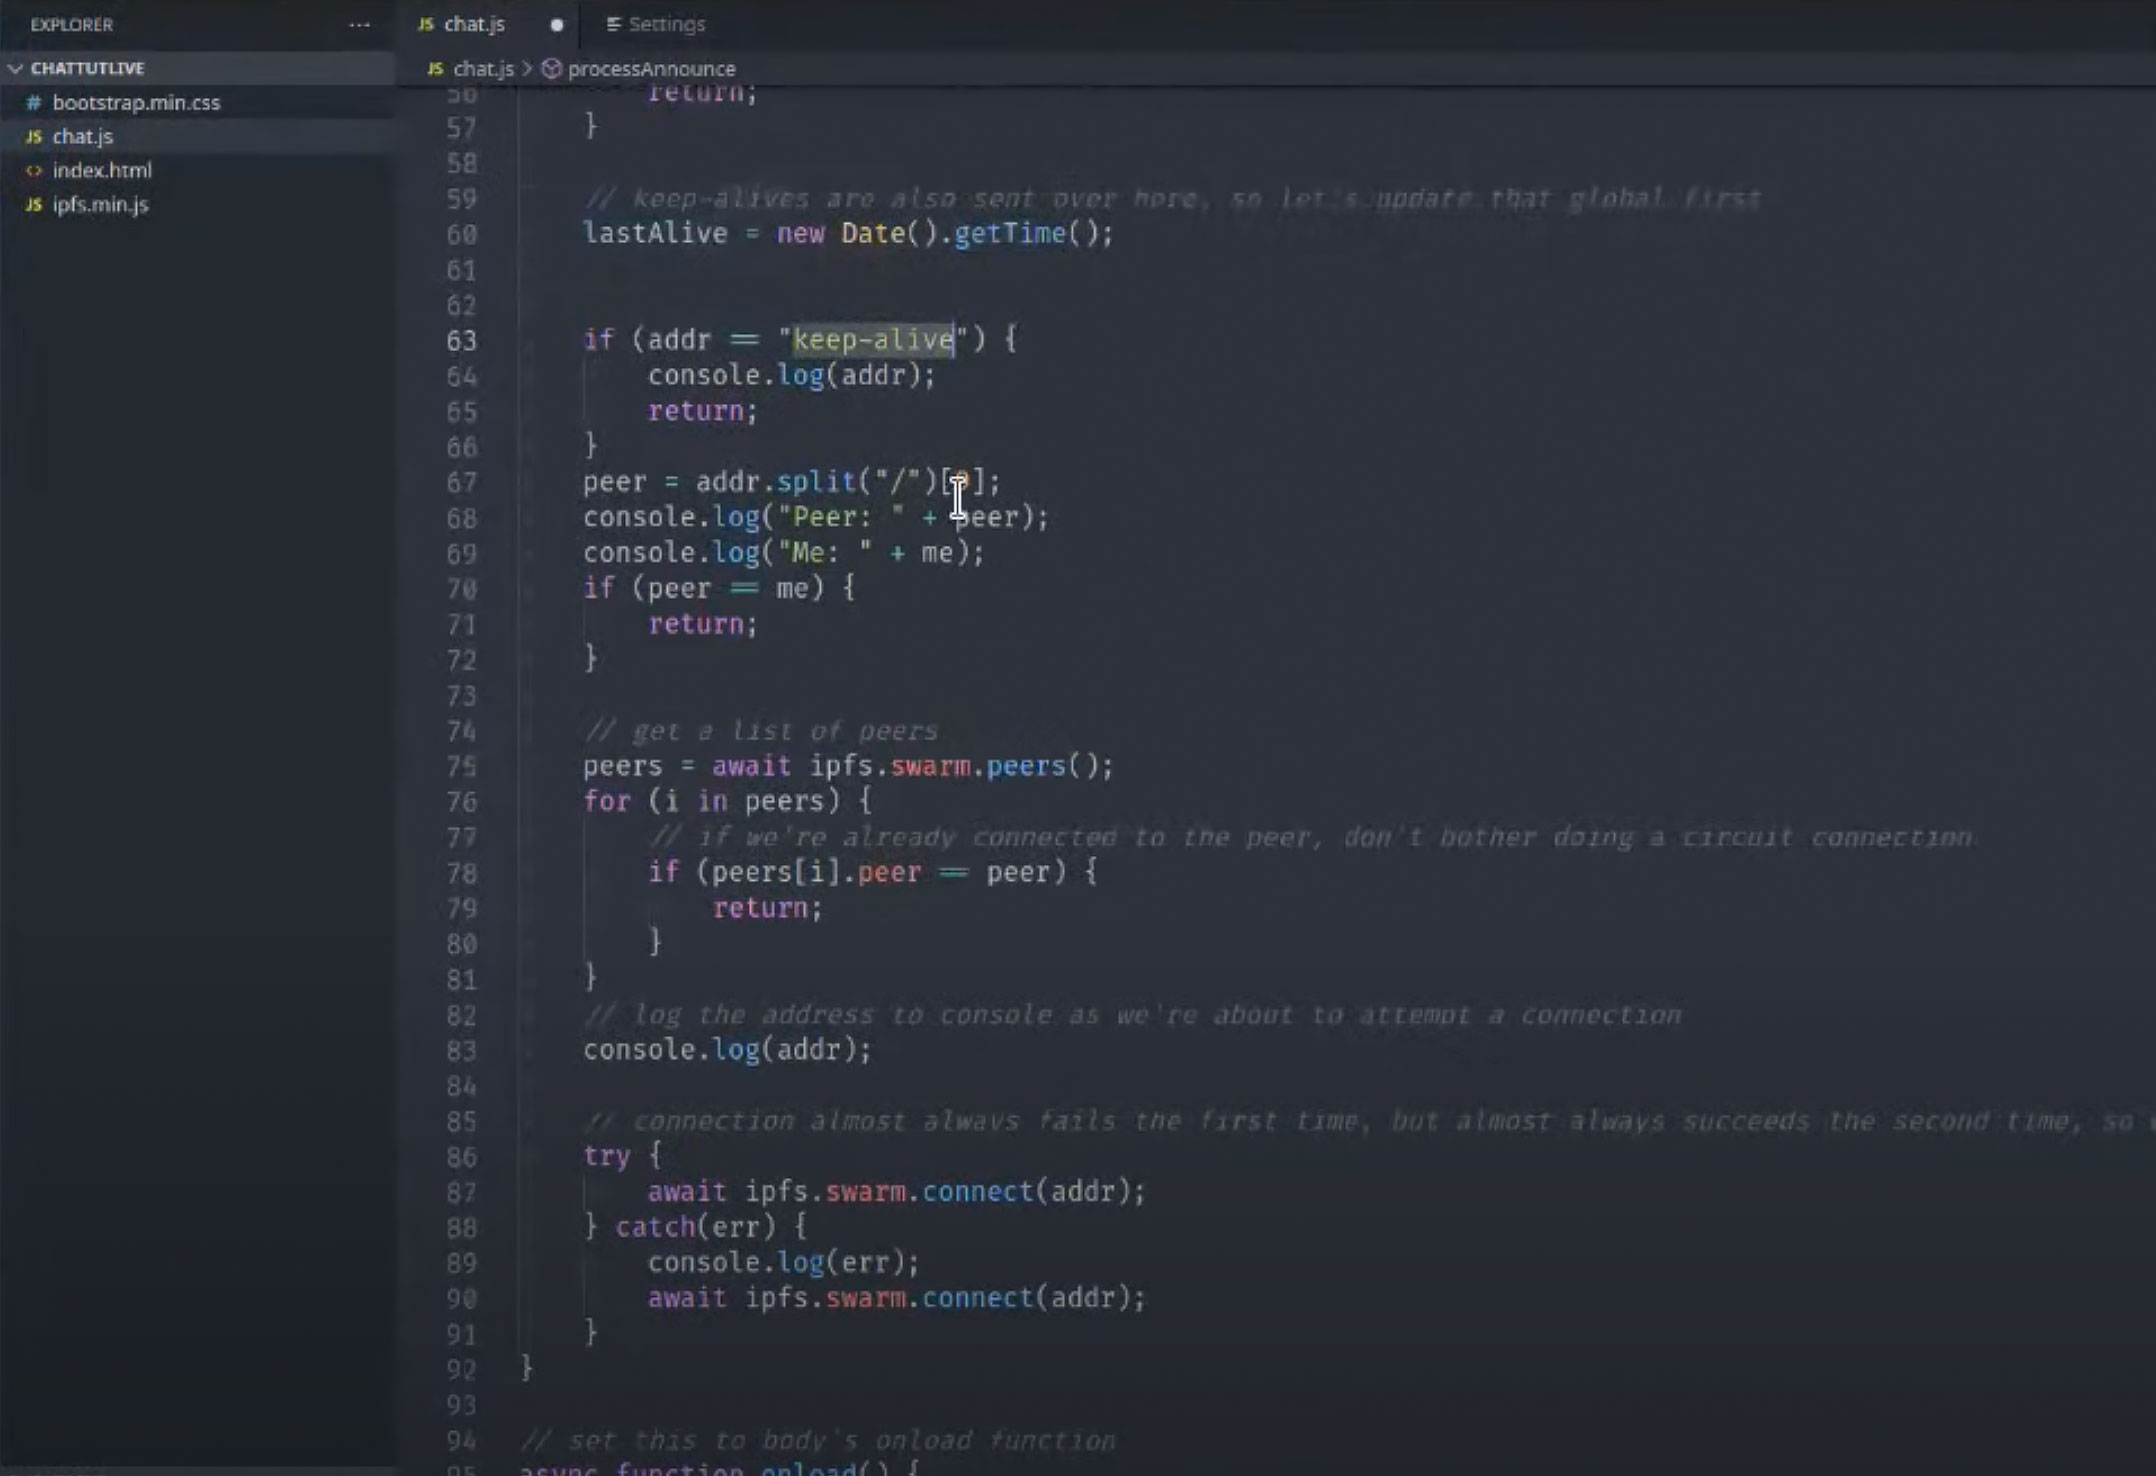Click the breadcrumb function symbol icon

551,68
